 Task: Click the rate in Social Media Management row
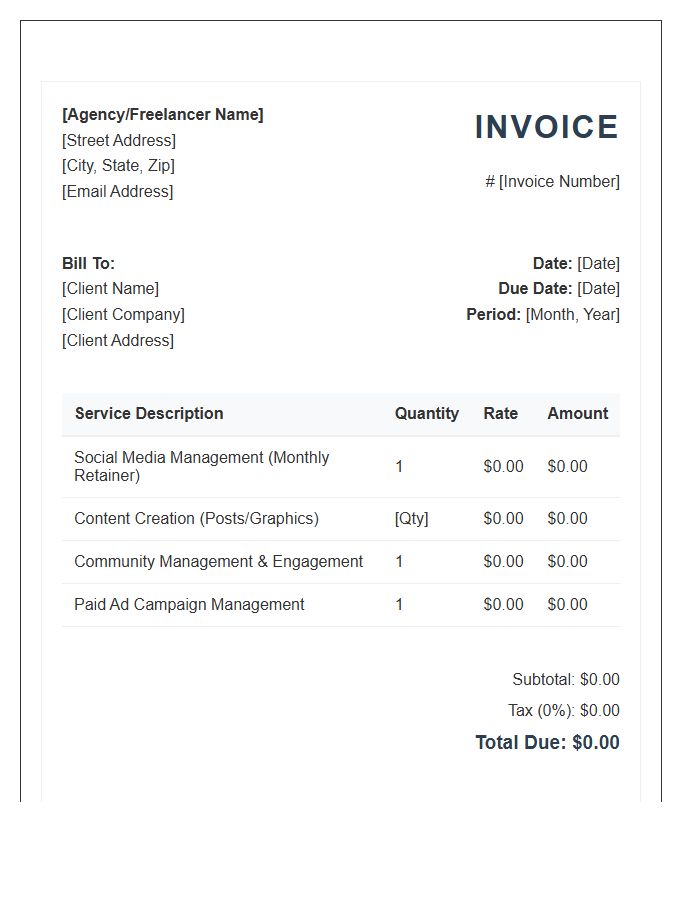pyautogui.click(x=503, y=467)
